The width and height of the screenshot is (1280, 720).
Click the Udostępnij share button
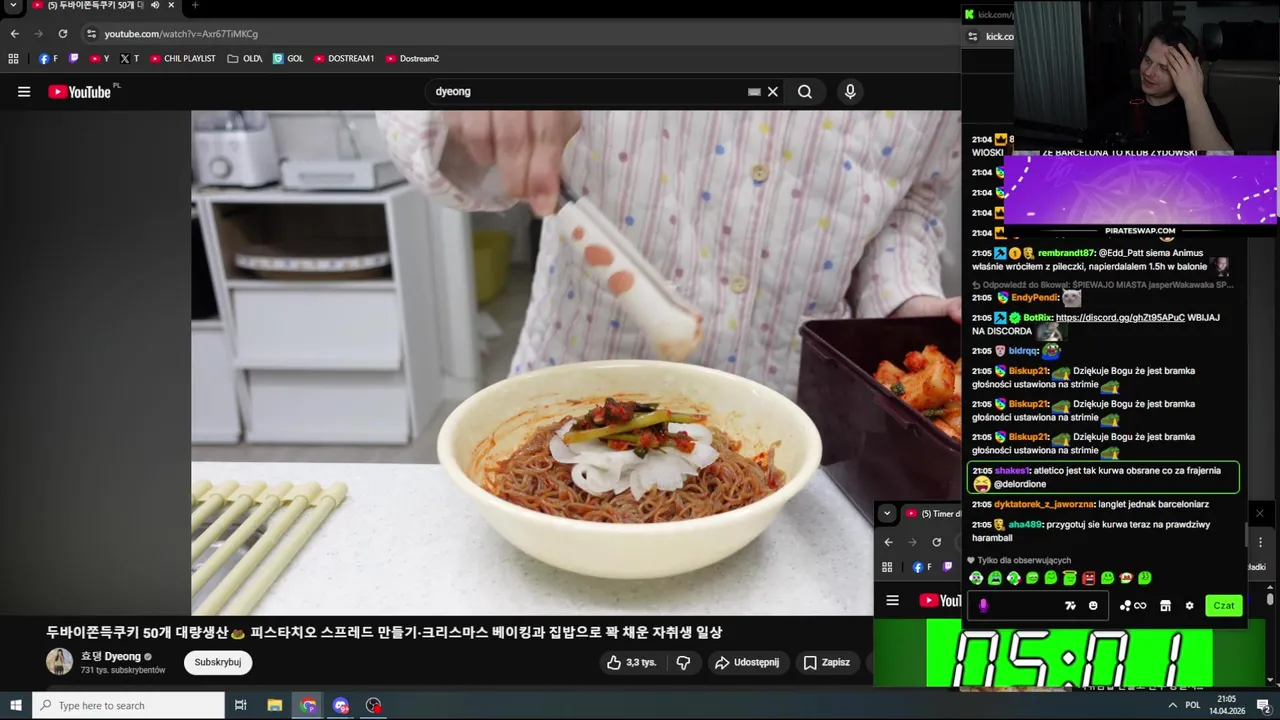[x=747, y=662]
